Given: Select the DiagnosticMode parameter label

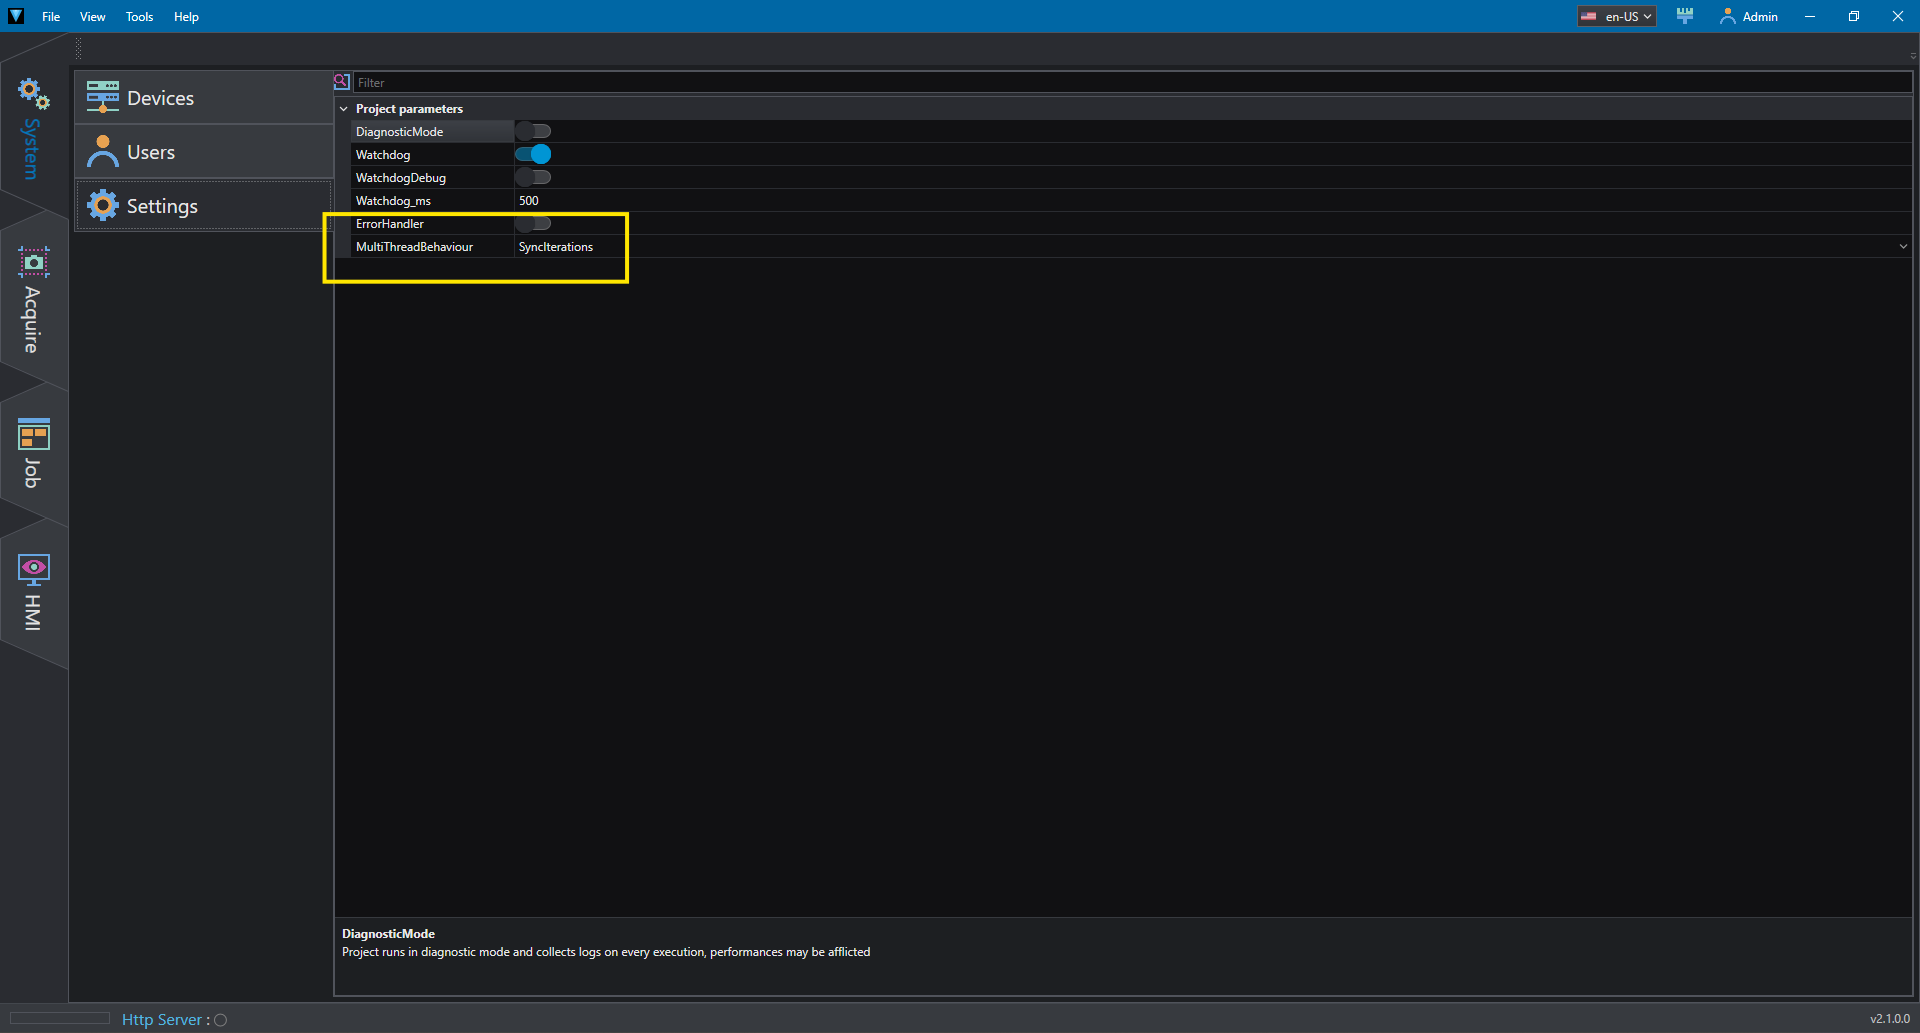Looking at the screenshot, I should point(399,131).
